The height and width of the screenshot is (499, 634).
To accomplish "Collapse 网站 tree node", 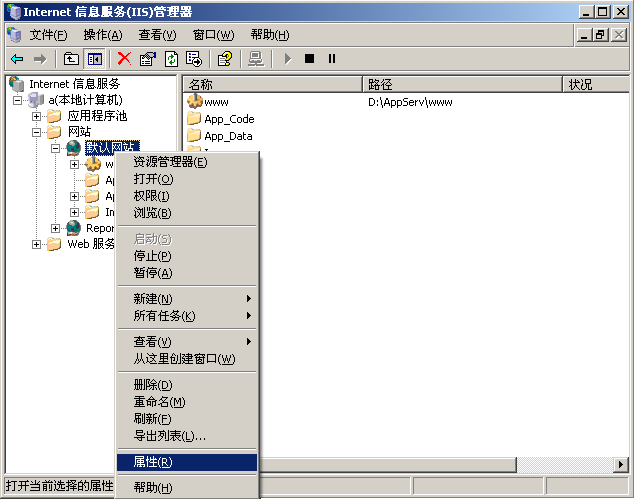I will point(36,132).
